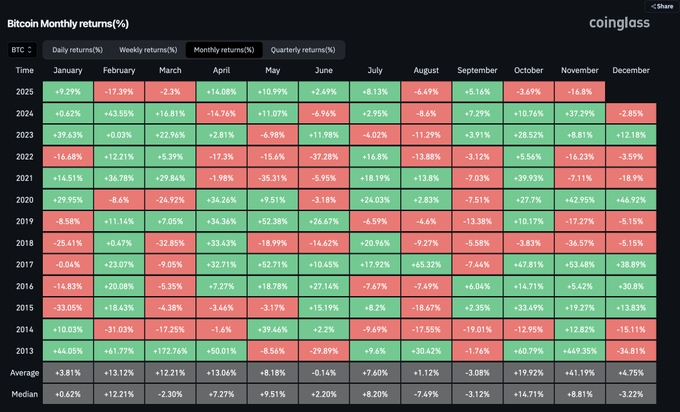The height and width of the screenshot is (412, 680).
Task: Click the coinglass logo
Action: coord(620,22)
